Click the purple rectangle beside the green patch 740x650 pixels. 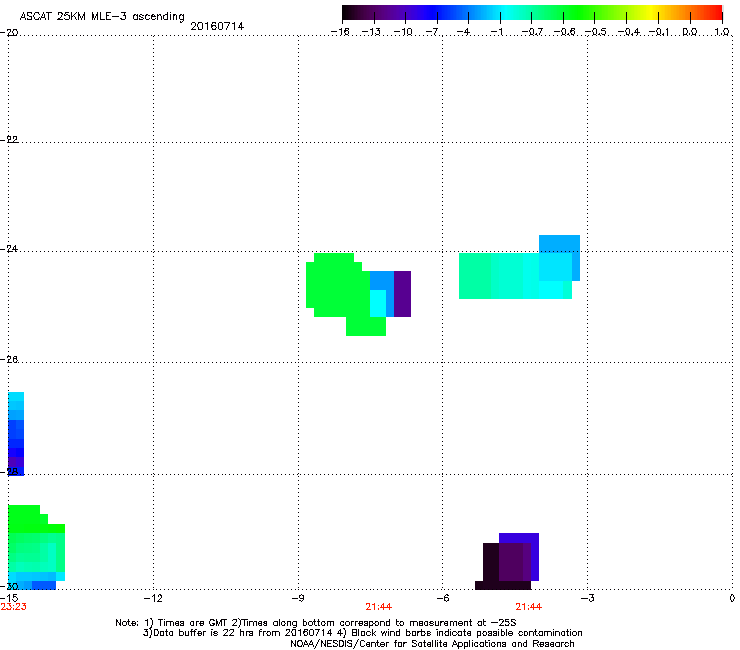coord(403,294)
